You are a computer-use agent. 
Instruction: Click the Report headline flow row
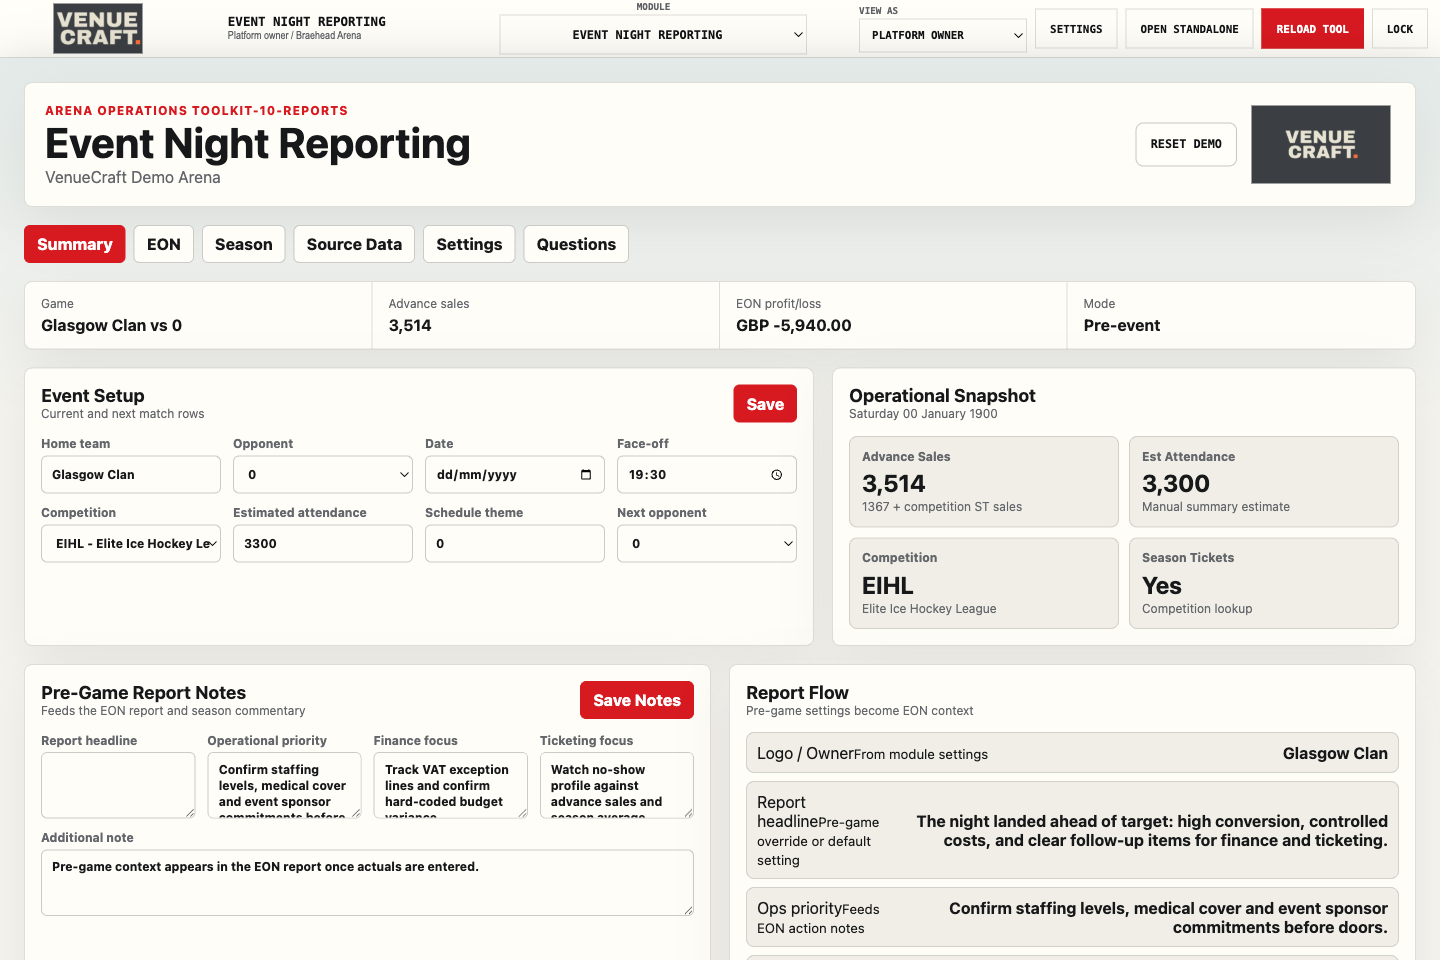tap(1072, 831)
